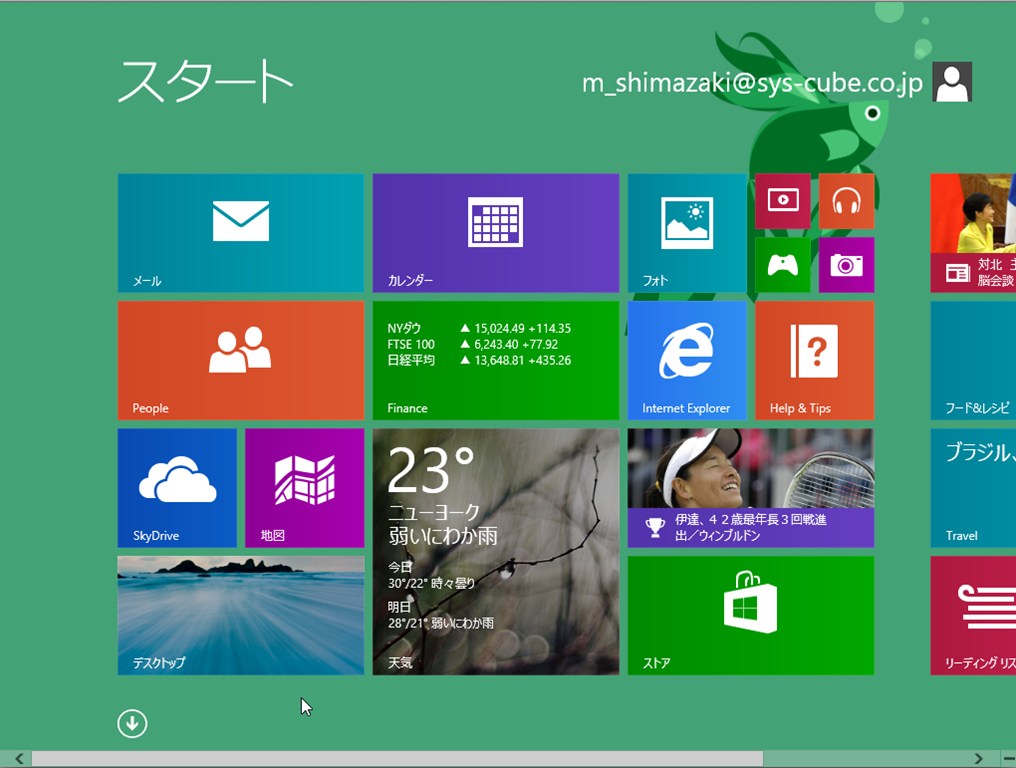Screen dimensions: 1016x768
Task: Open the Camera tile
Action: point(846,264)
